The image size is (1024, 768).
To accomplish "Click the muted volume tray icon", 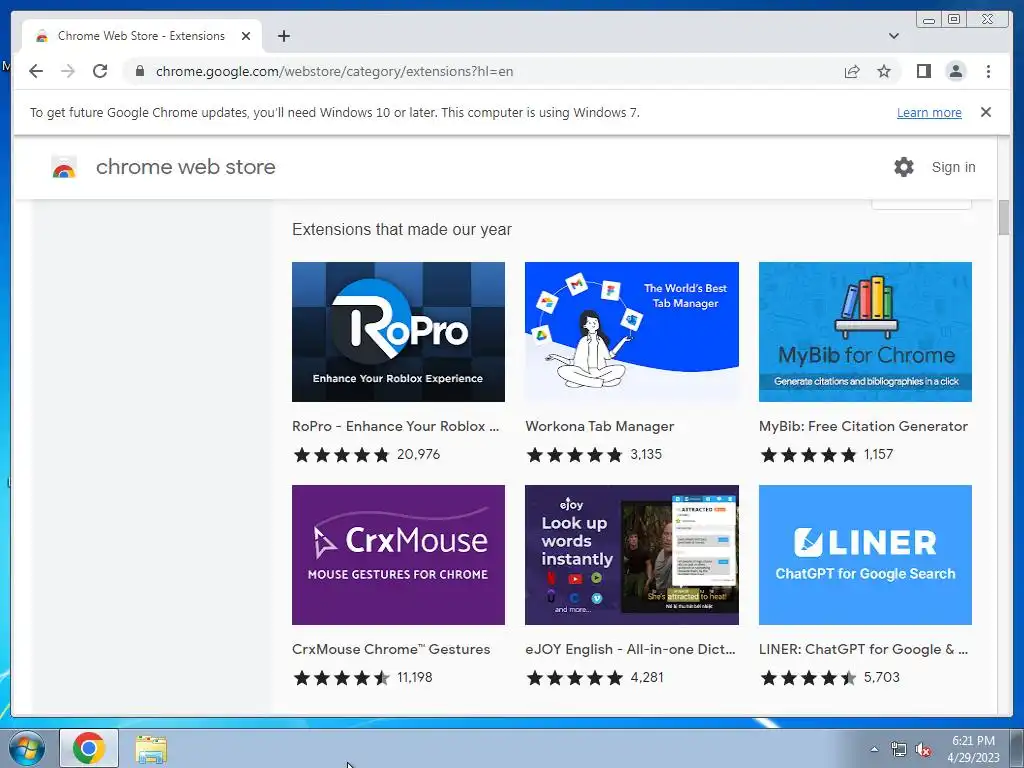I will pyautogui.click(x=923, y=750).
